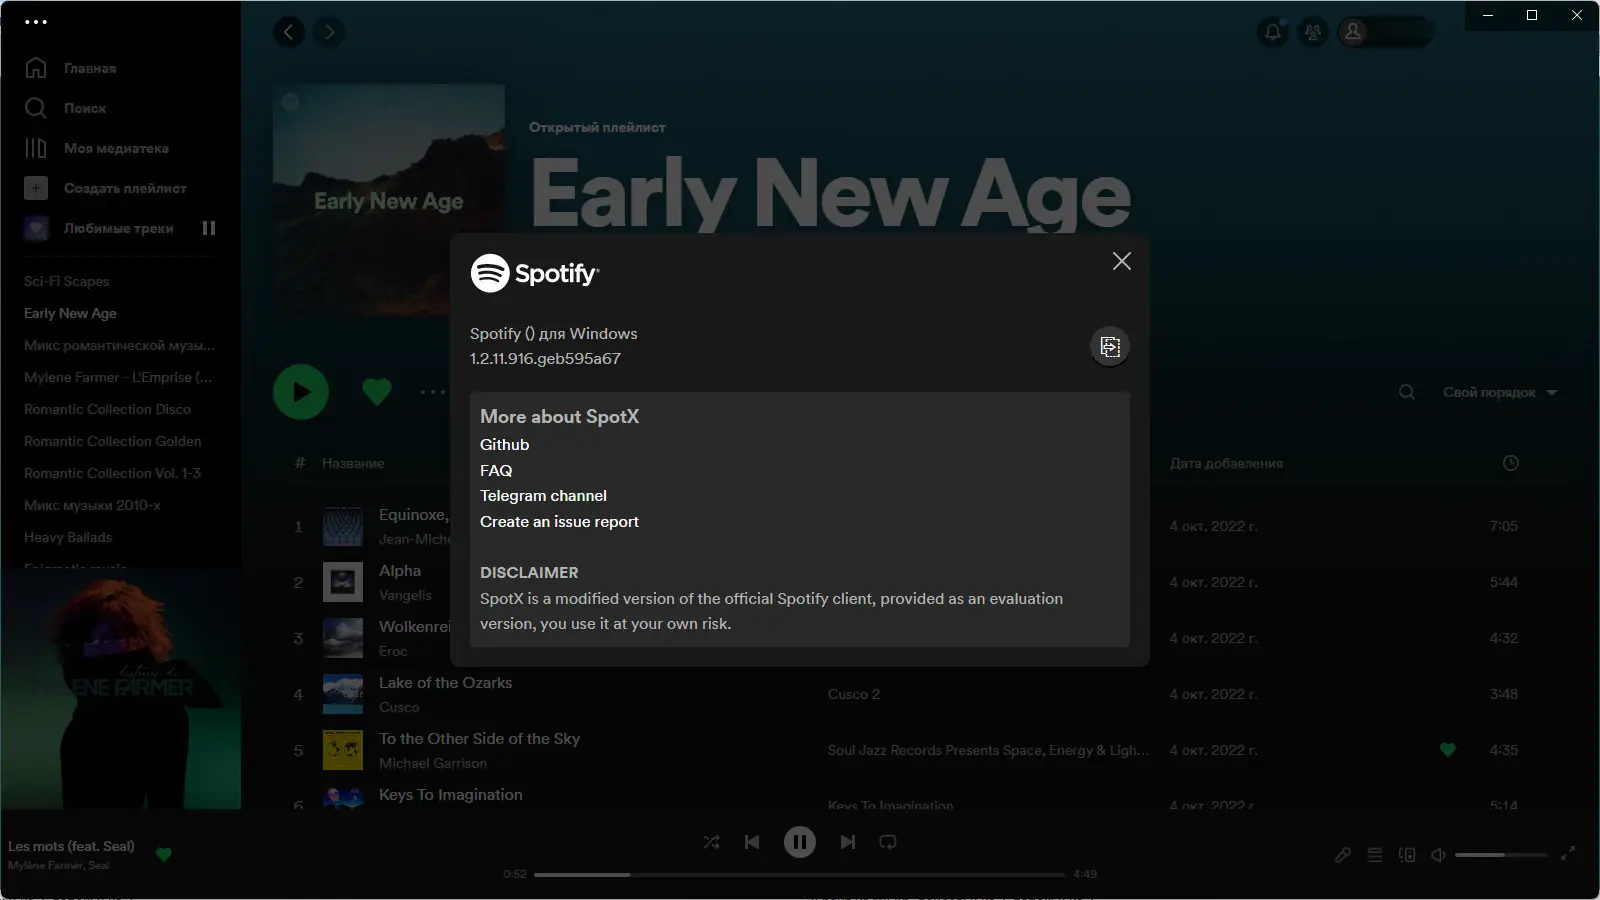Open Микс романтической музыки playlist
This screenshot has width=1600, height=900.
(x=119, y=345)
